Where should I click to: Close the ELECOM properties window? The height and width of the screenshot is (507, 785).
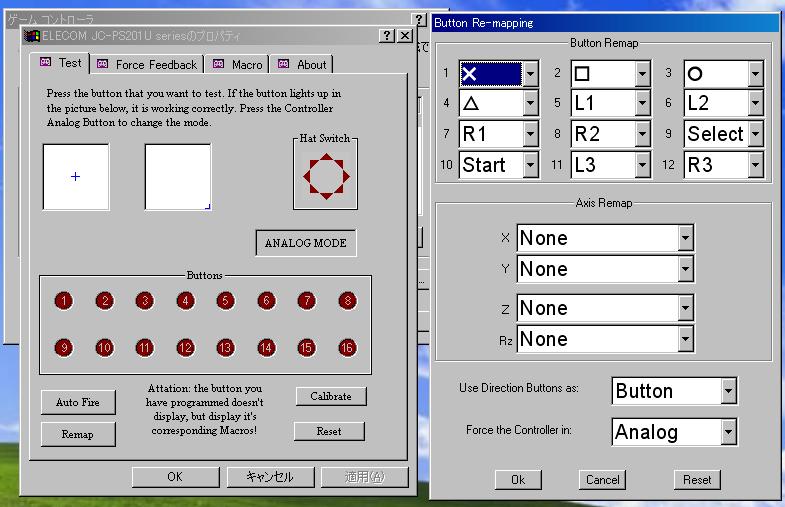click(405, 36)
